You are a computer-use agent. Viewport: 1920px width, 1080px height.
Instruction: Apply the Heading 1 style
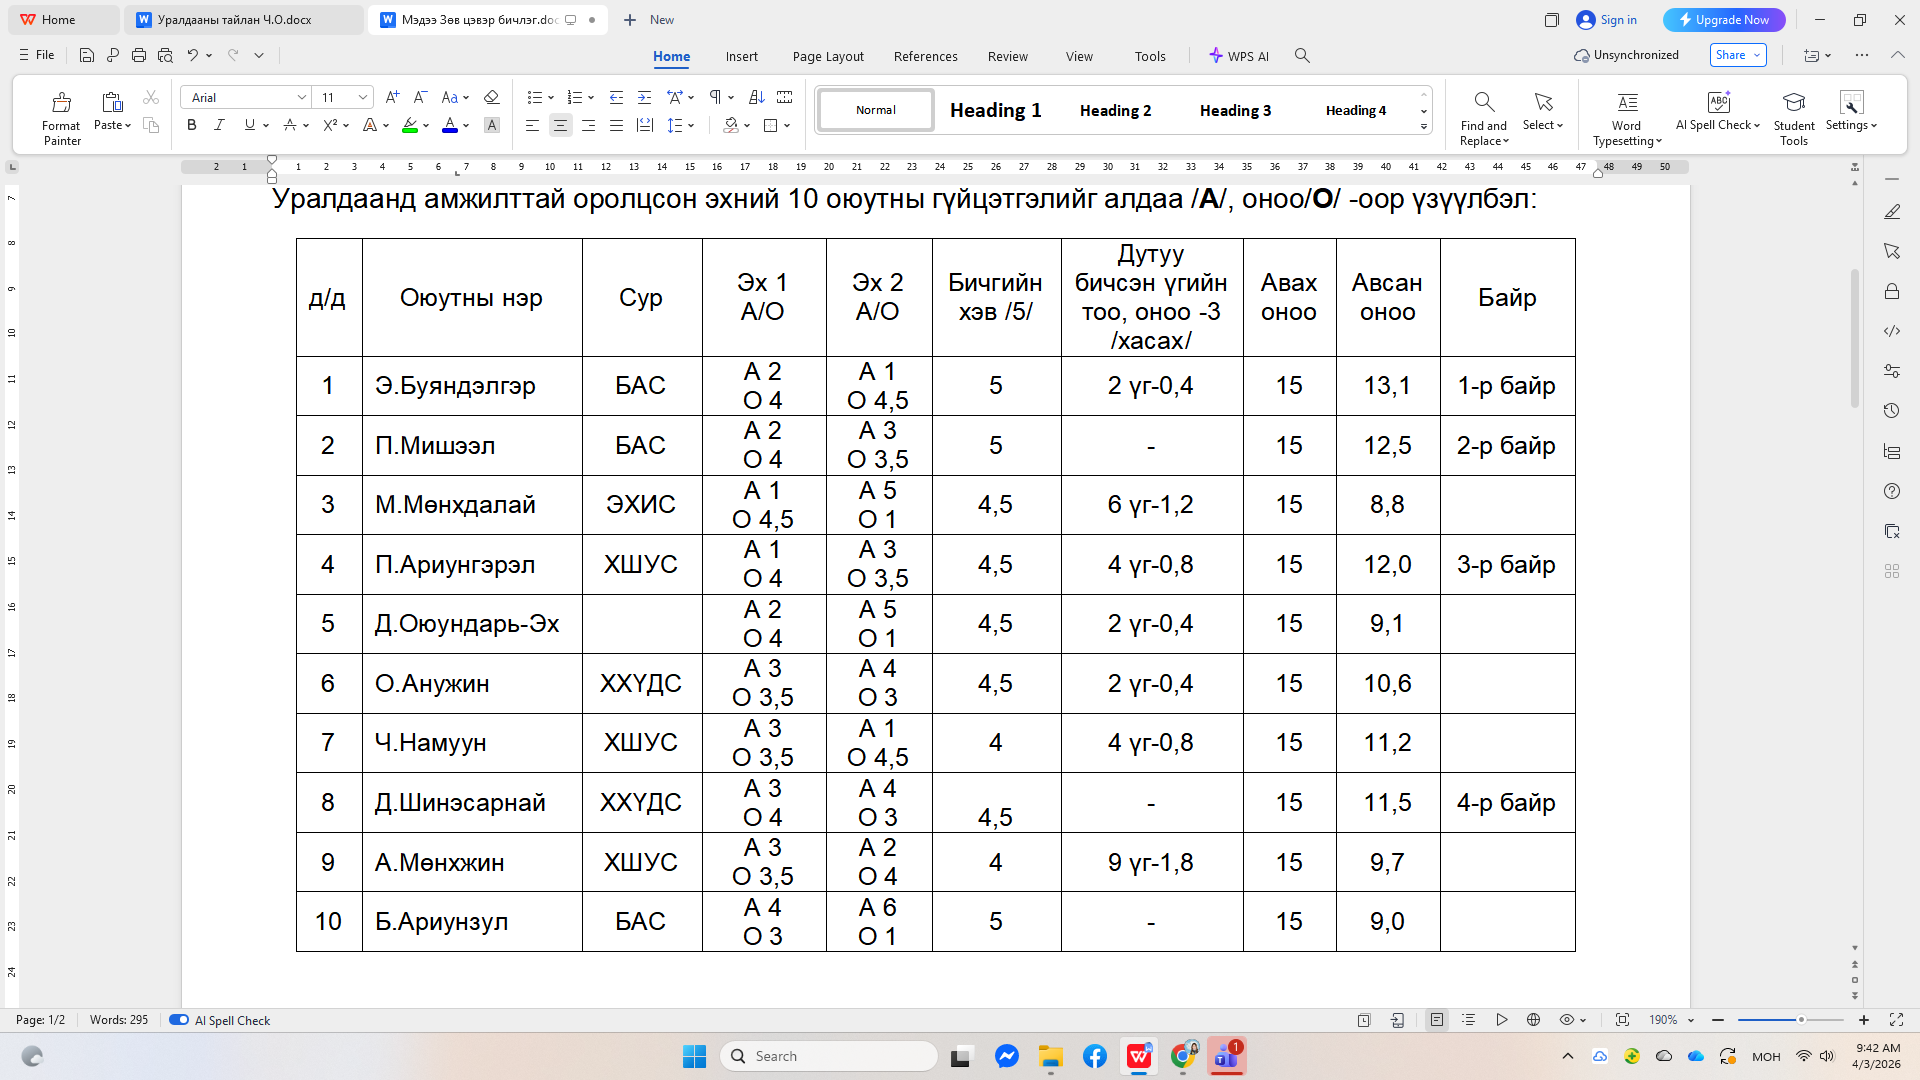(995, 110)
